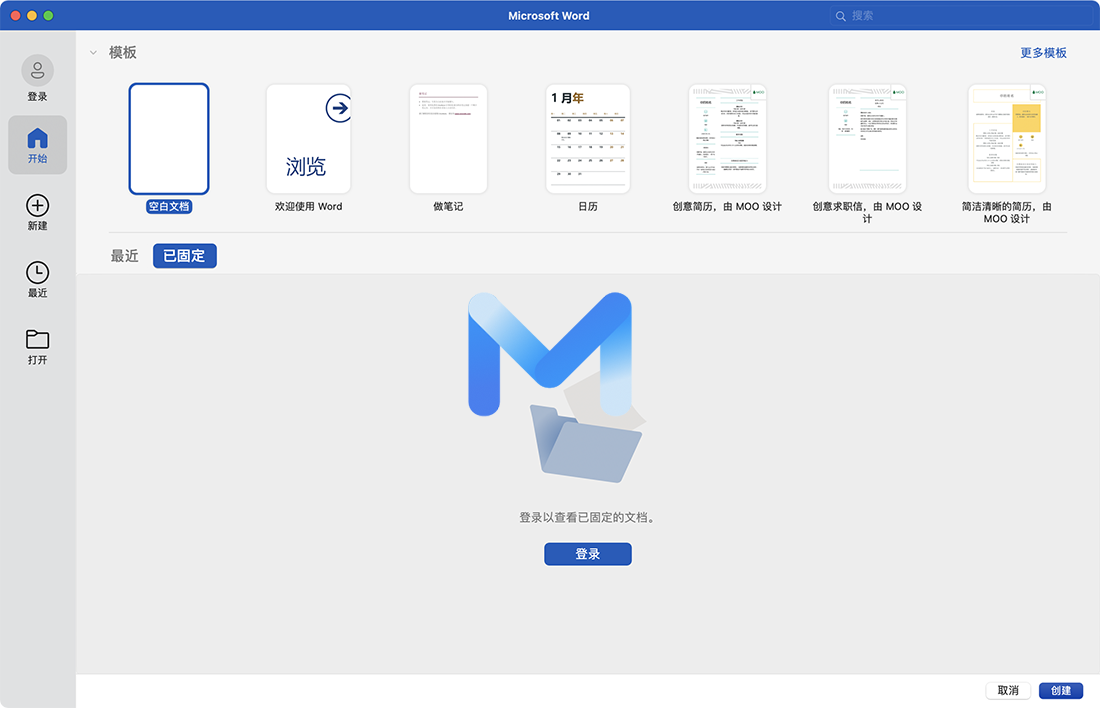Click the New document plus icon 新建
The width and height of the screenshot is (1100, 708).
pyautogui.click(x=37, y=206)
